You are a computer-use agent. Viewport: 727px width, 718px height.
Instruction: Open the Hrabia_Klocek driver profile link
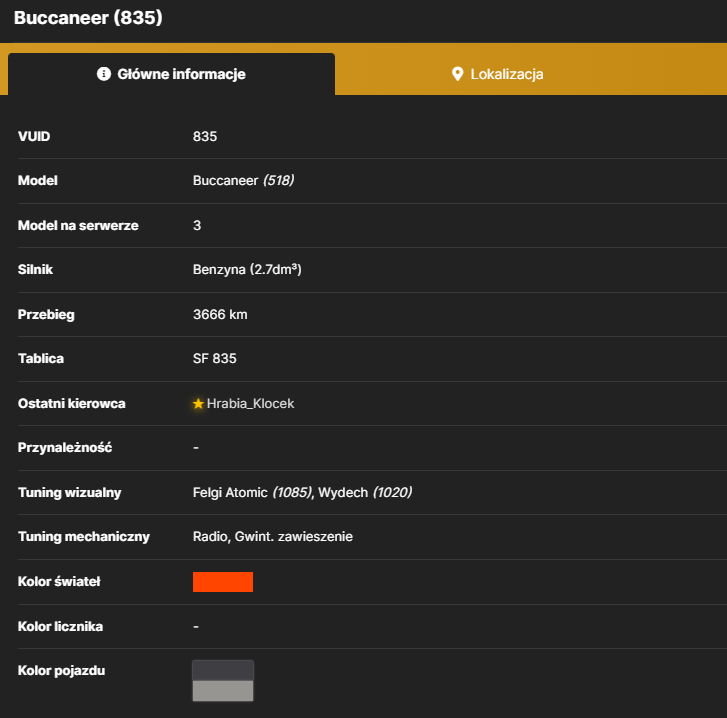(x=250, y=404)
